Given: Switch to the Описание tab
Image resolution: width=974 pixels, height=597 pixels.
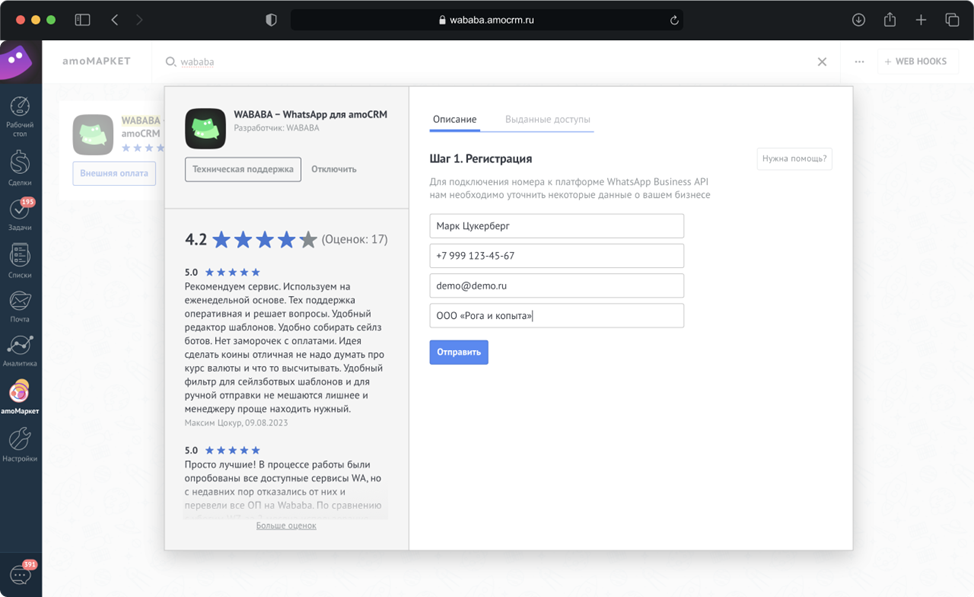Looking at the screenshot, I should pyautogui.click(x=455, y=119).
